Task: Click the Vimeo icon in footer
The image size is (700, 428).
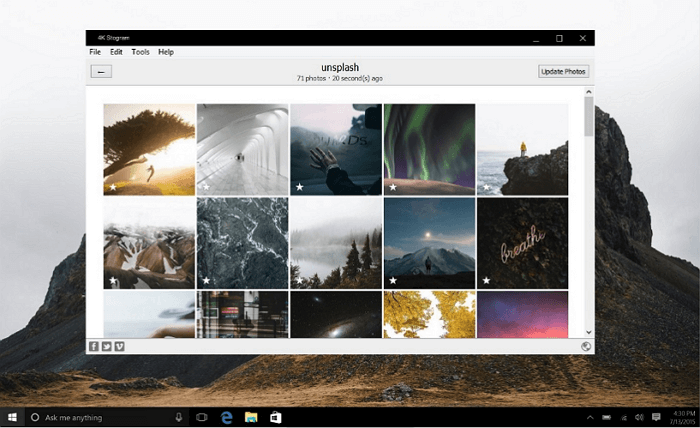Action: [x=119, y=346]
